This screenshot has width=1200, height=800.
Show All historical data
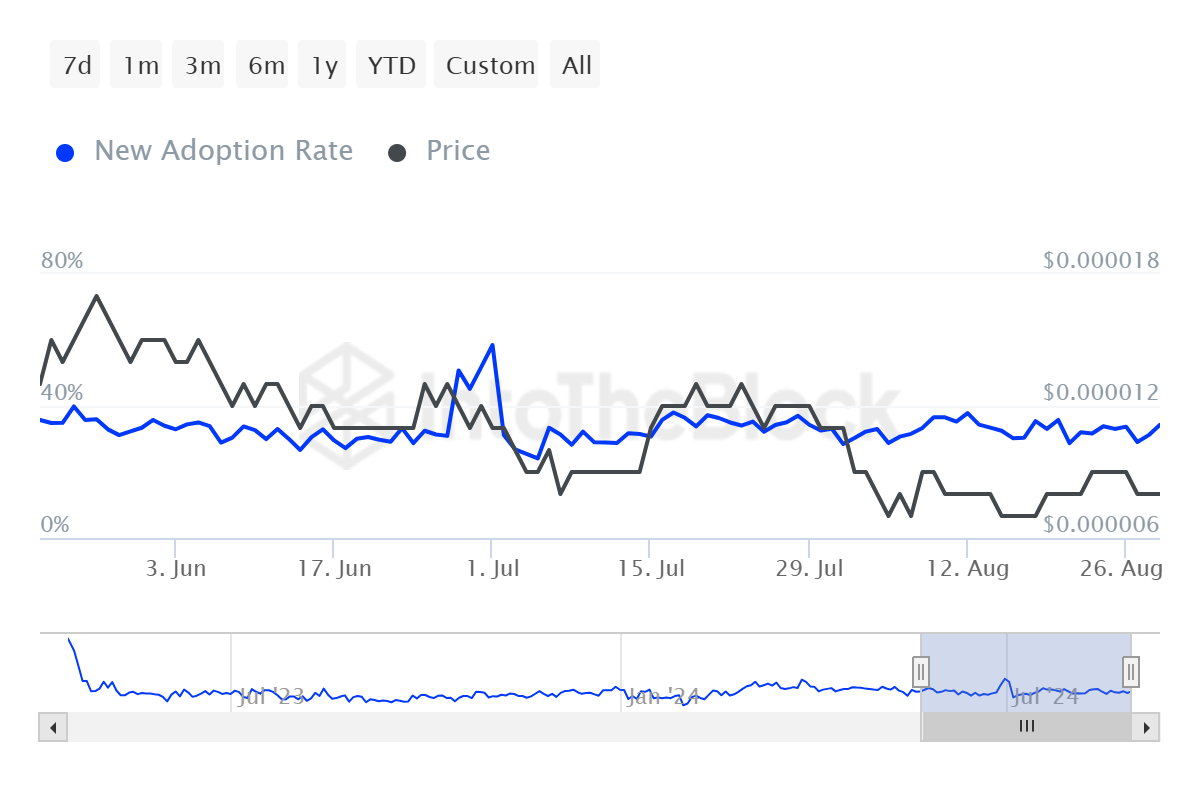577,65
